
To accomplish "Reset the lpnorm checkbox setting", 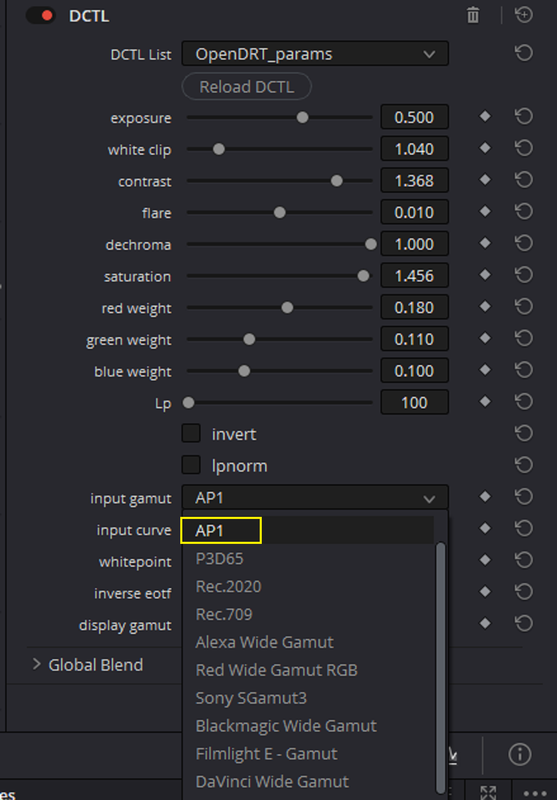I will (524, 465).
